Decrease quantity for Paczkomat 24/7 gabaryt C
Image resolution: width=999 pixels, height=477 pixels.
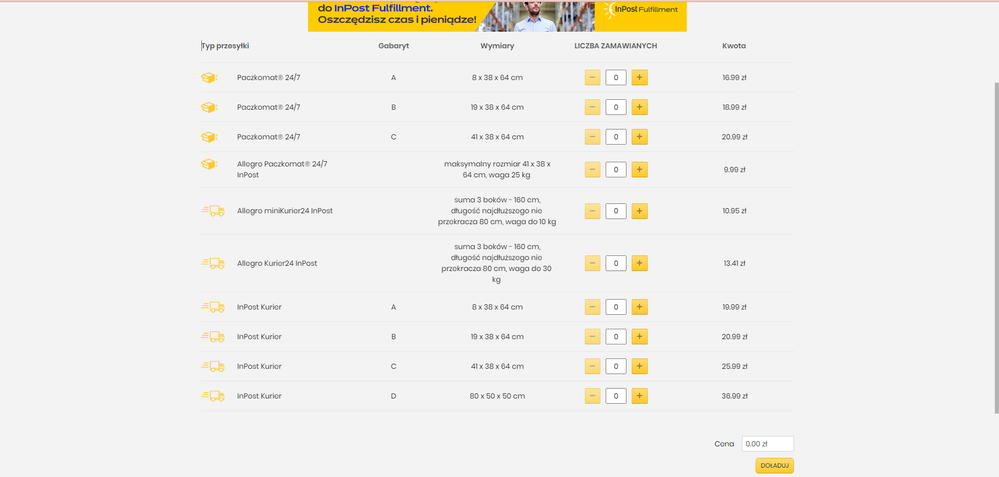point(593,137)
